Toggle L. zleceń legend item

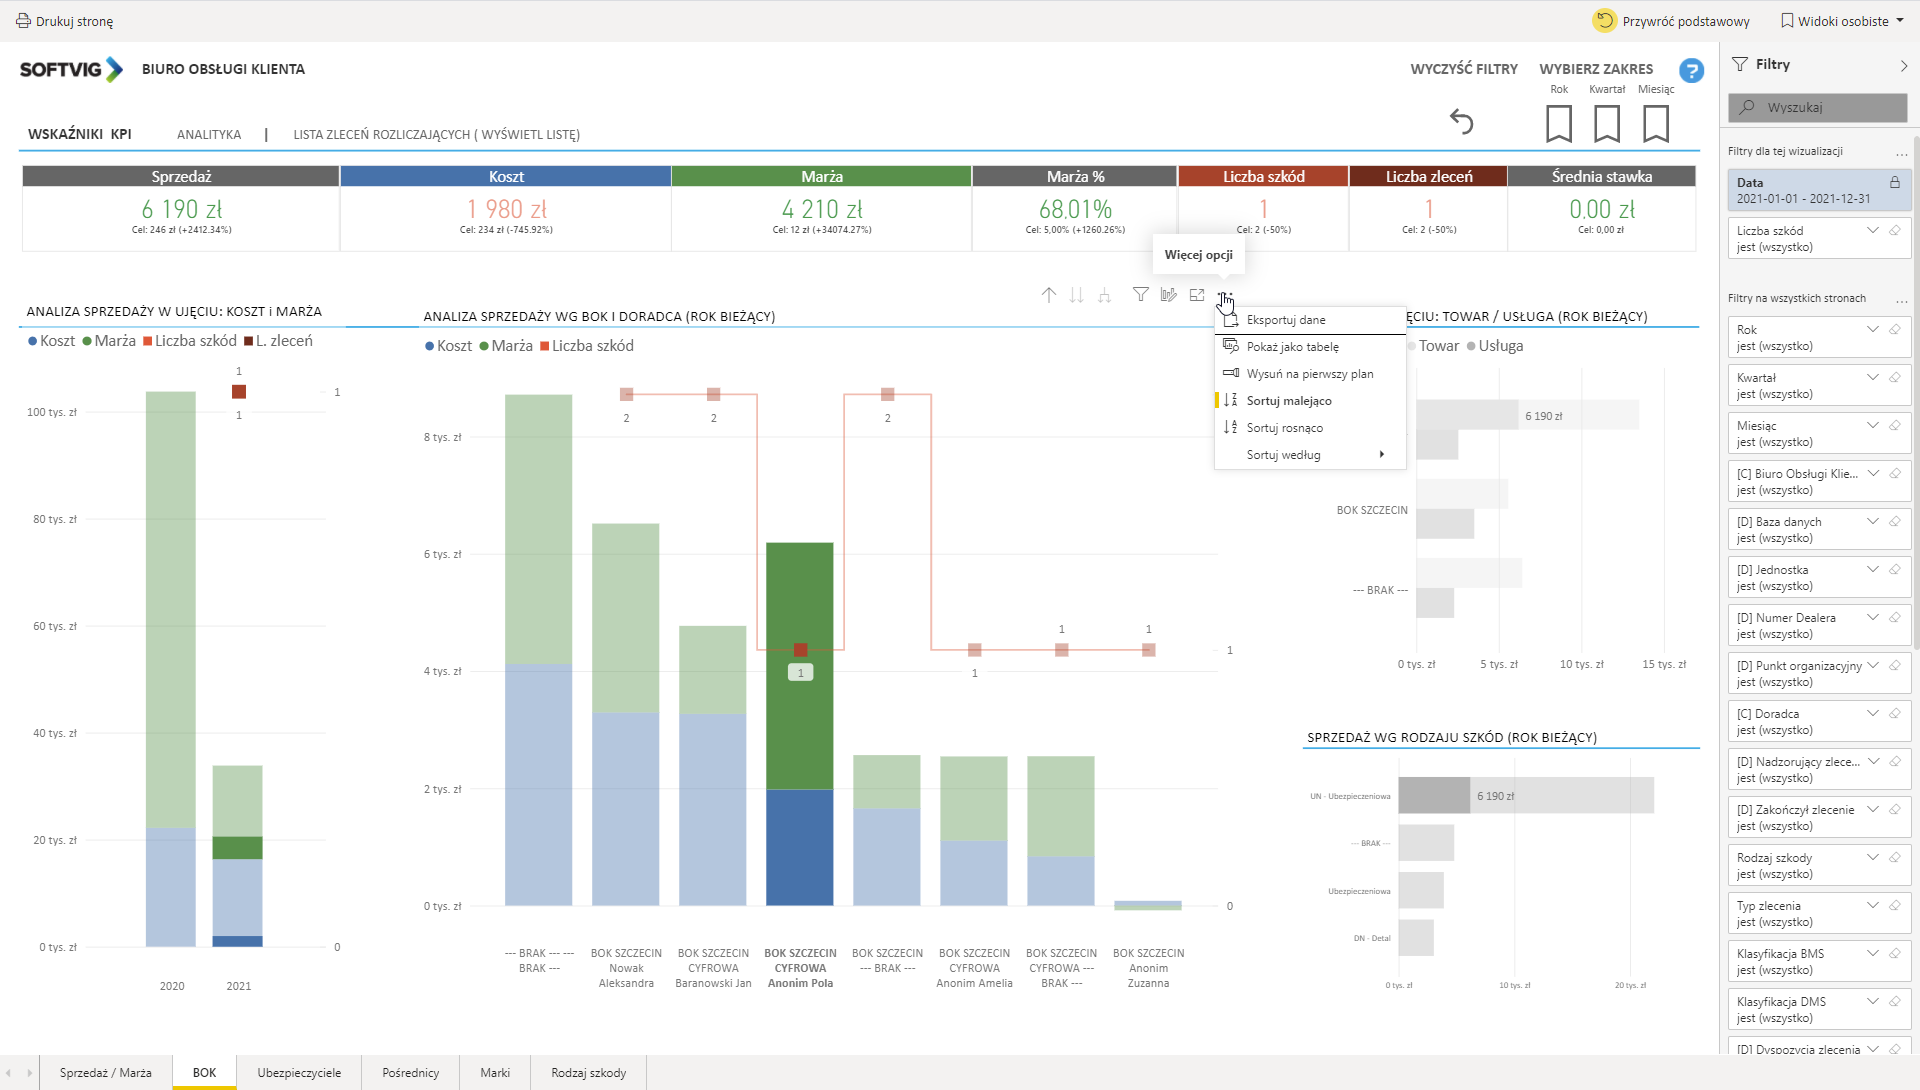(278, 341)
